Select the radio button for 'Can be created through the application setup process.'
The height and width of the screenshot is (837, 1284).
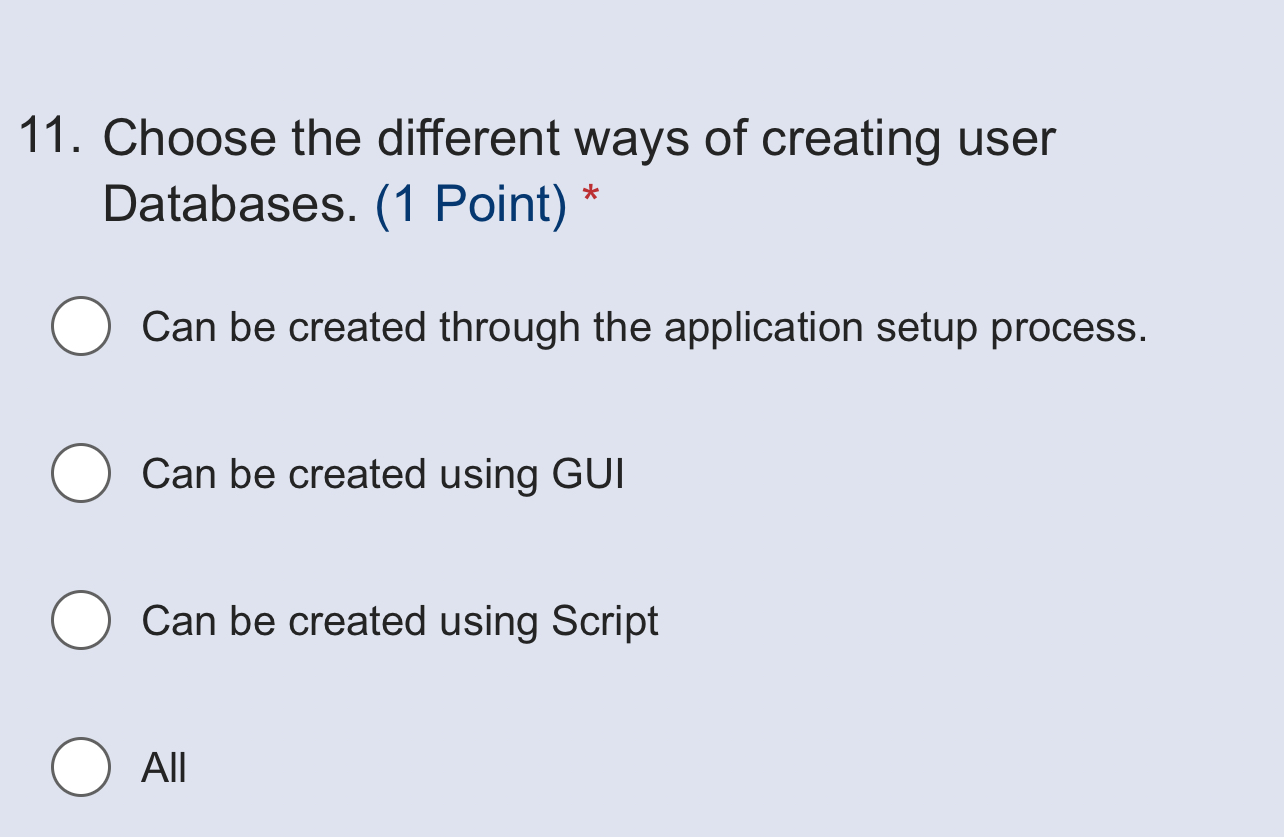coord(81,326)
